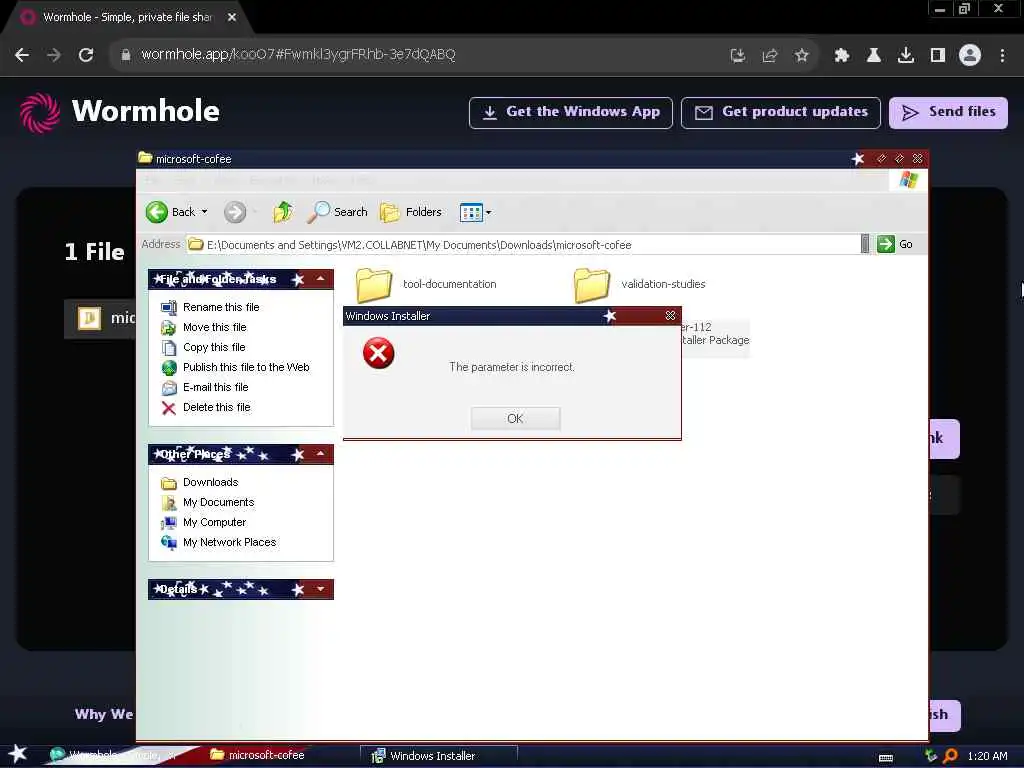Open browser Downloads icon

click(906, 56)
